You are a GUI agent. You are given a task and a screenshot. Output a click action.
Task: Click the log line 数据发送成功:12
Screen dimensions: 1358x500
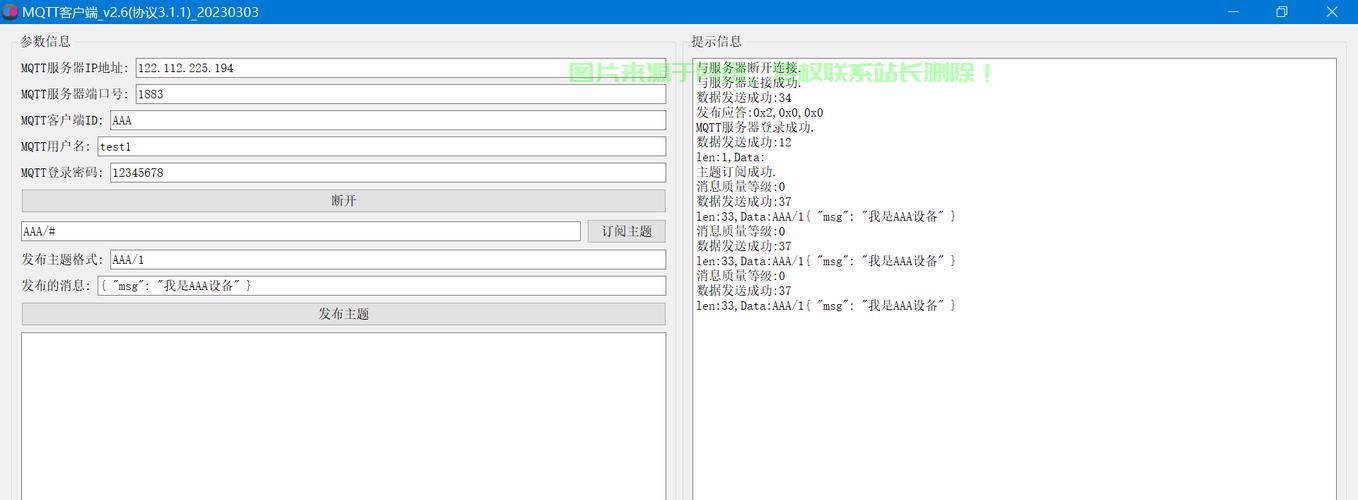tap(744, 142)
